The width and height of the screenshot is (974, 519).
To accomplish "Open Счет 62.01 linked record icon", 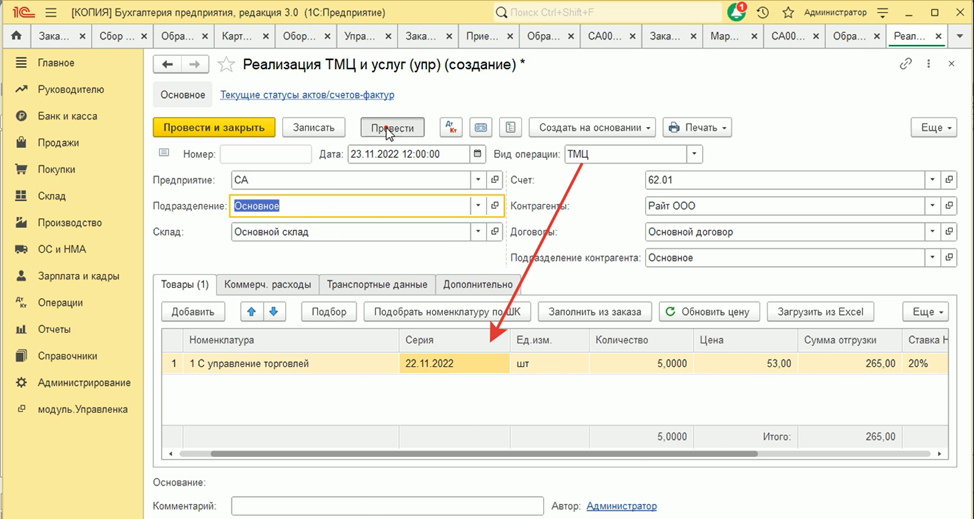I will click(949, 180).
